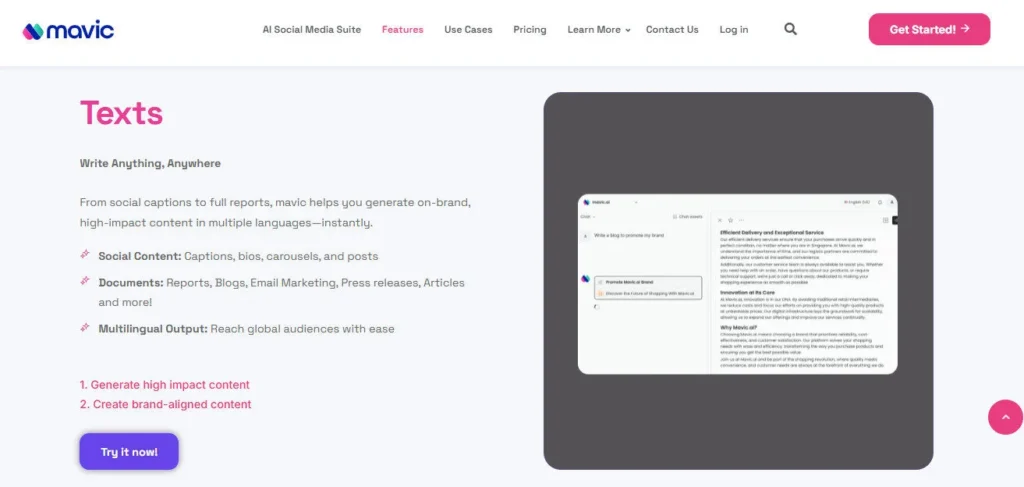Expand the Learn More dropdown menu
This screenshot has width=1024, height=487.
598,30
